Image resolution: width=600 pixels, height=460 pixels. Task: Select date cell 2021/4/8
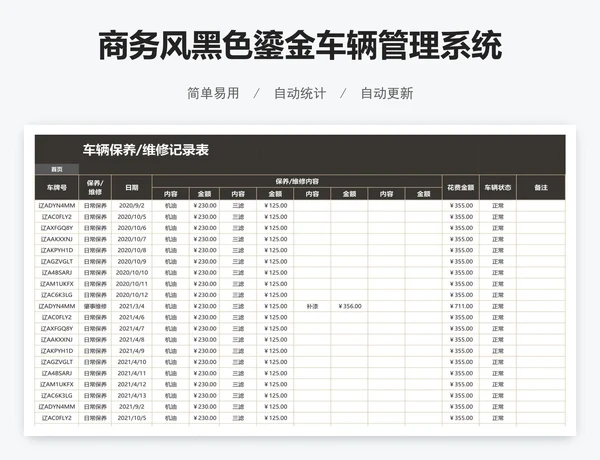[132, 339]
